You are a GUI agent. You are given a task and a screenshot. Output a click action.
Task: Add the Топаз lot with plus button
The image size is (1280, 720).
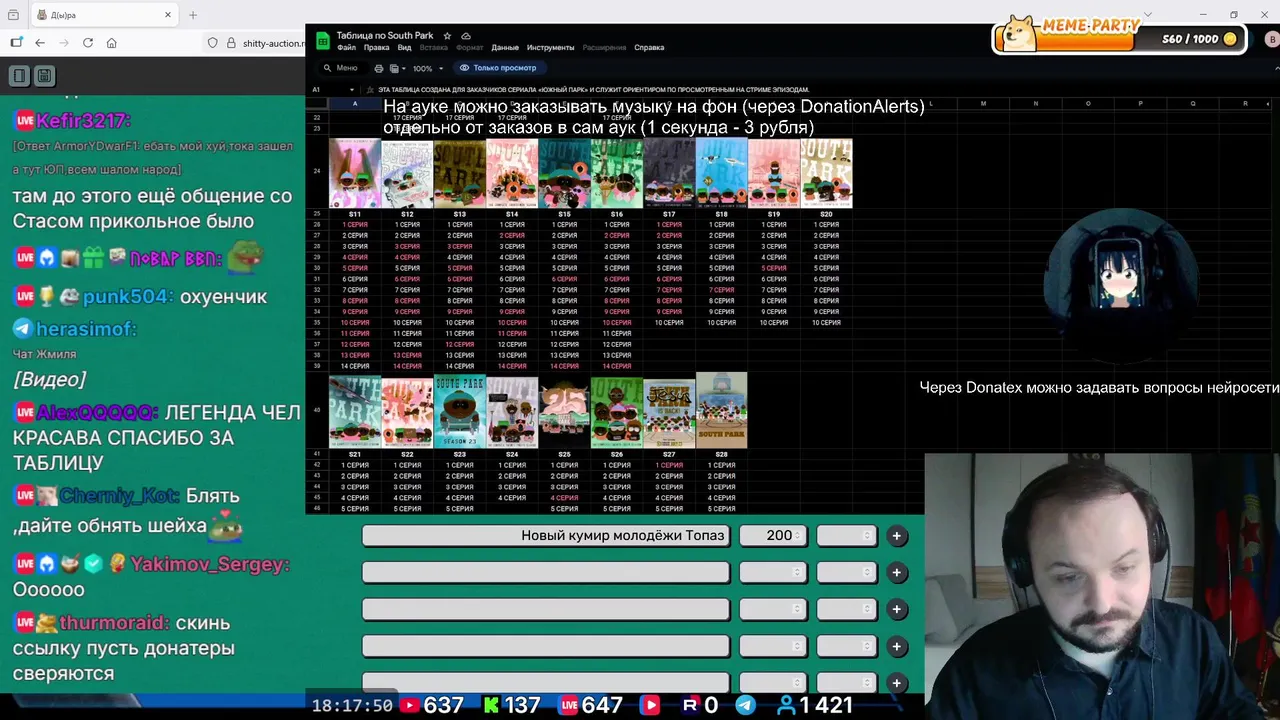point(897,536)
